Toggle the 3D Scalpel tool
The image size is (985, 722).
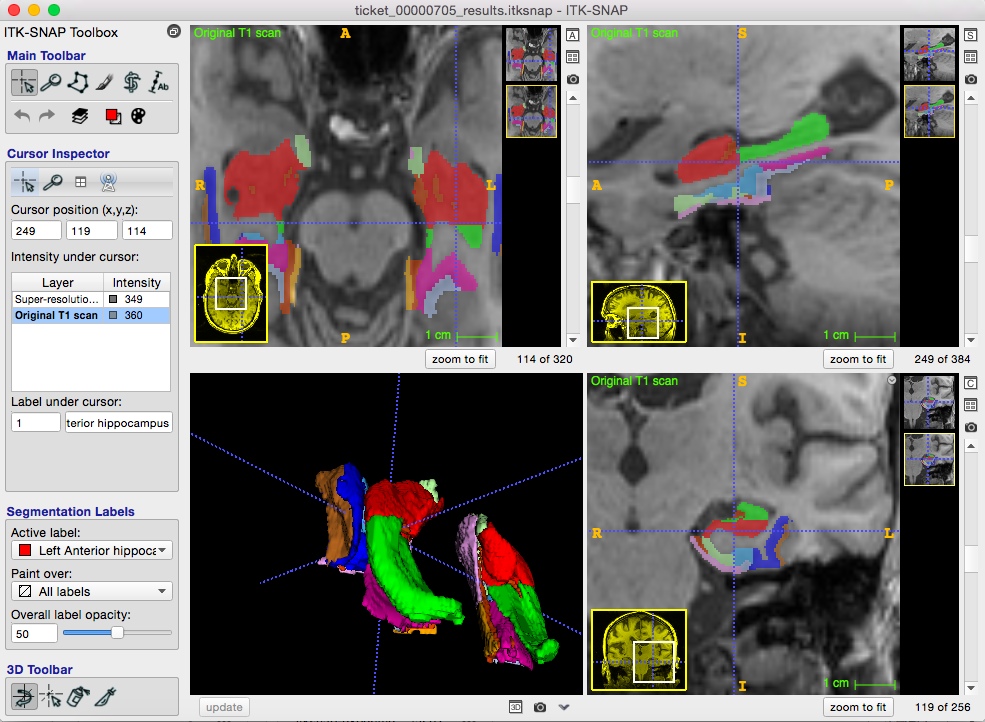point(106,696)
